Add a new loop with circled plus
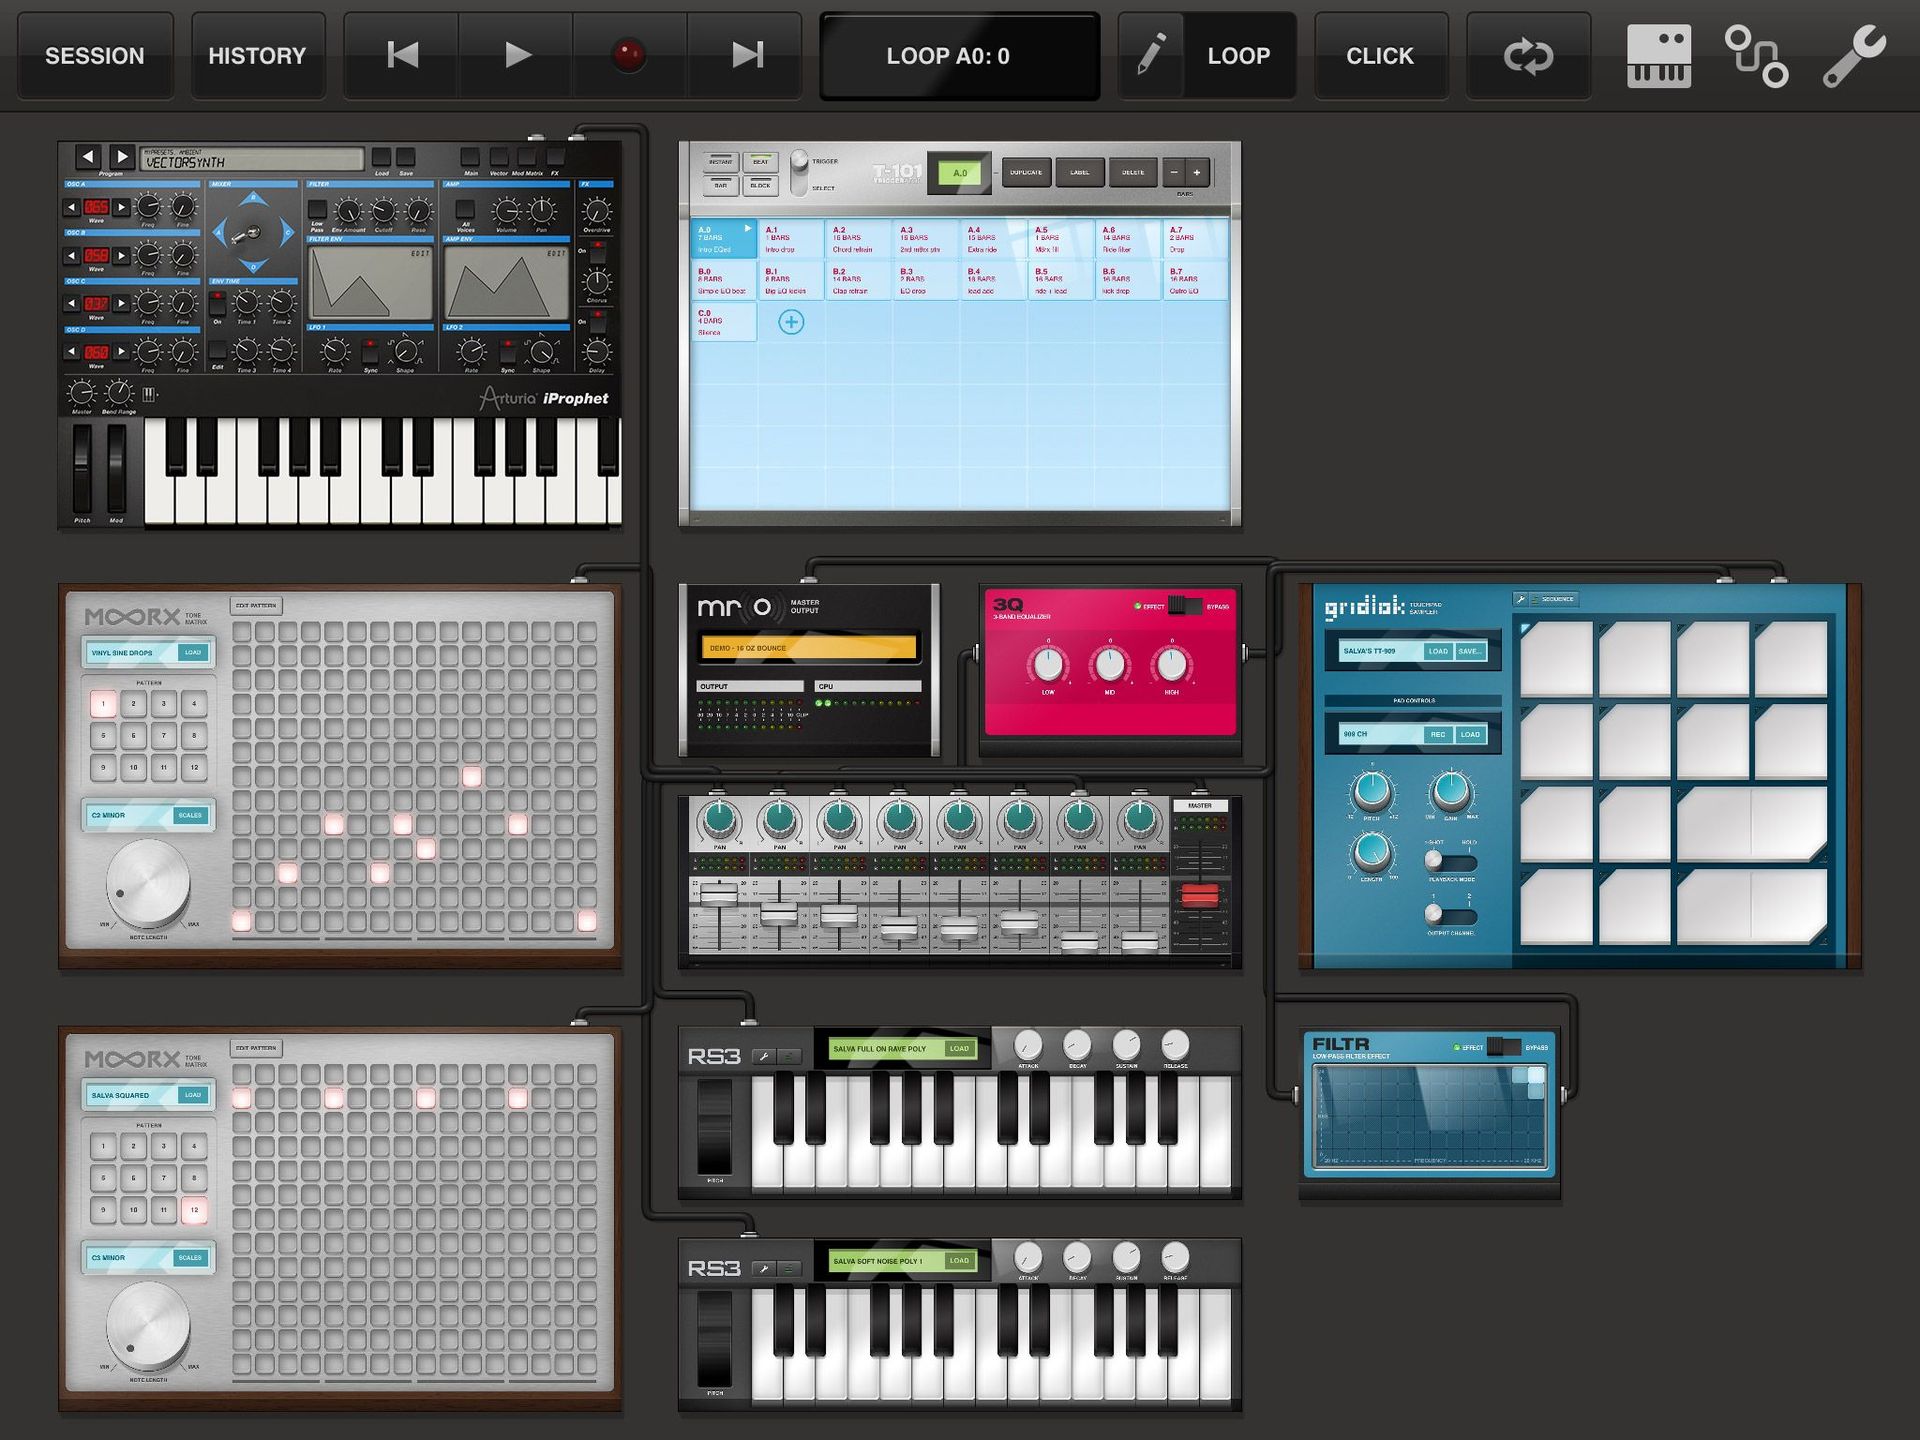The width and height of the screenshot is (1920, 1440). click(791, 322)
